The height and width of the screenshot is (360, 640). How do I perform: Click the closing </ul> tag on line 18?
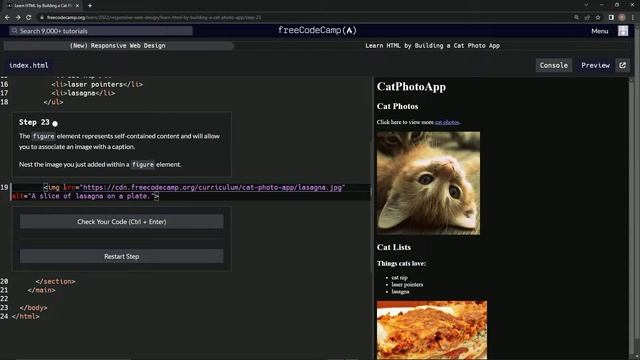[53, 102]
